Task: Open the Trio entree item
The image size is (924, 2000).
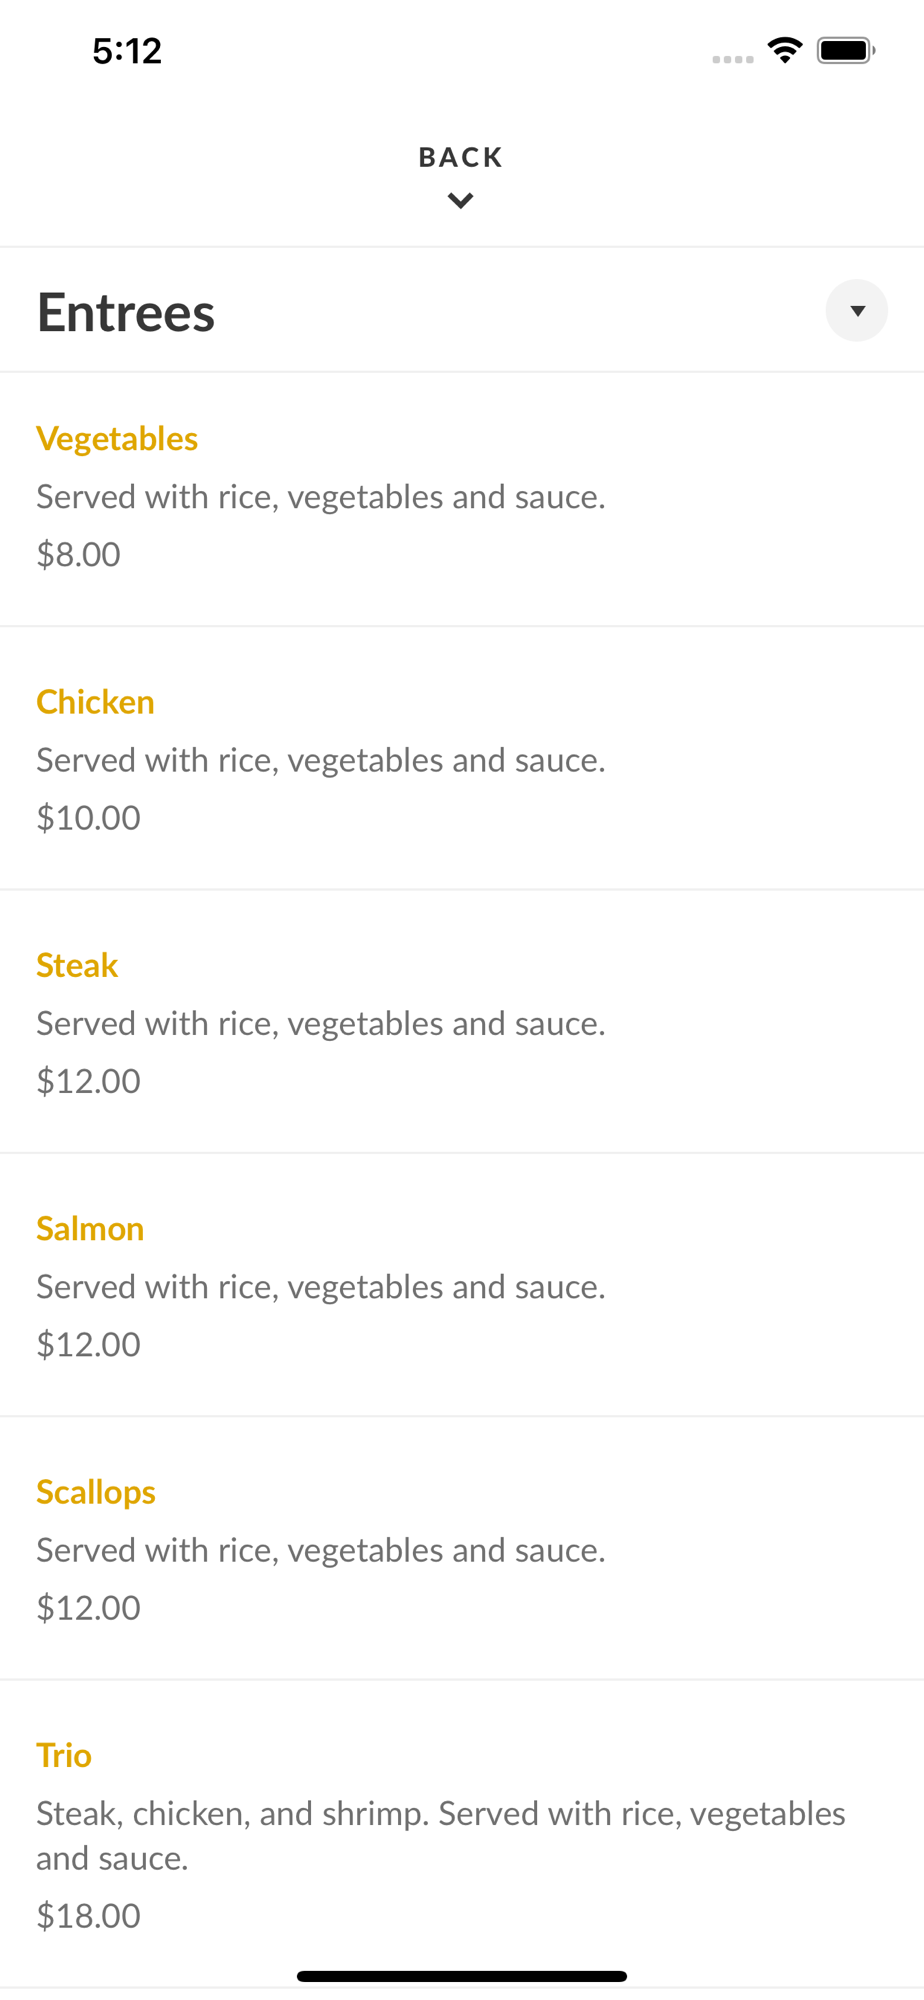Action: point(462,1833)
